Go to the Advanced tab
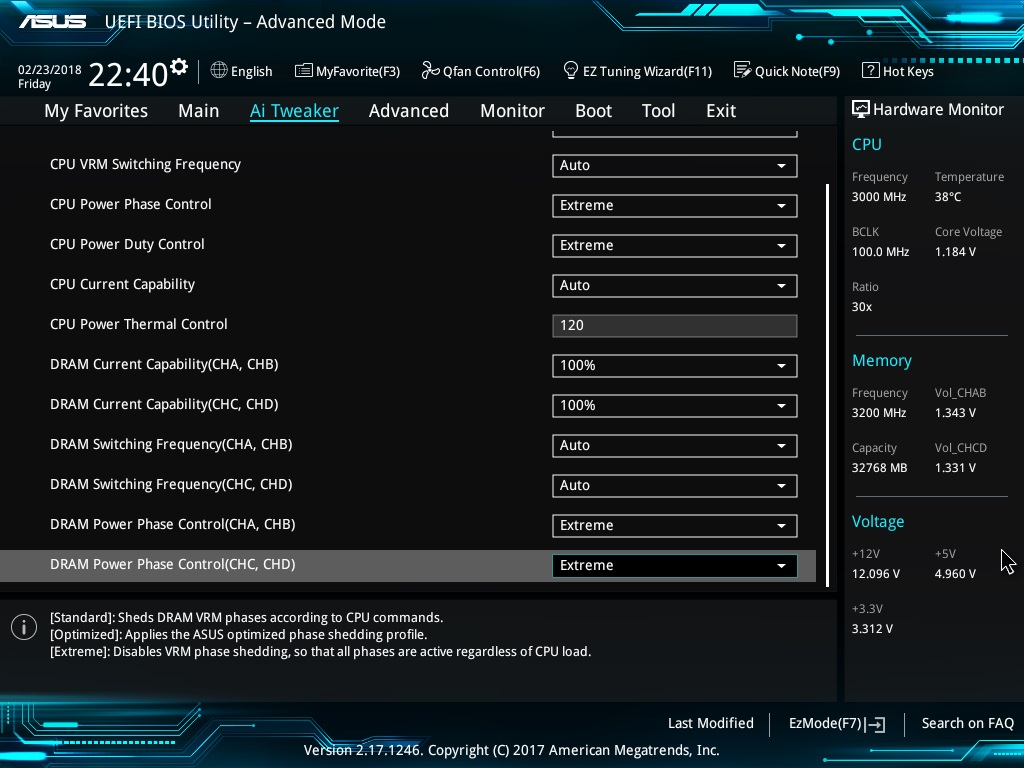Viewport: 1024px width, 768px height. tap(409, 111)
